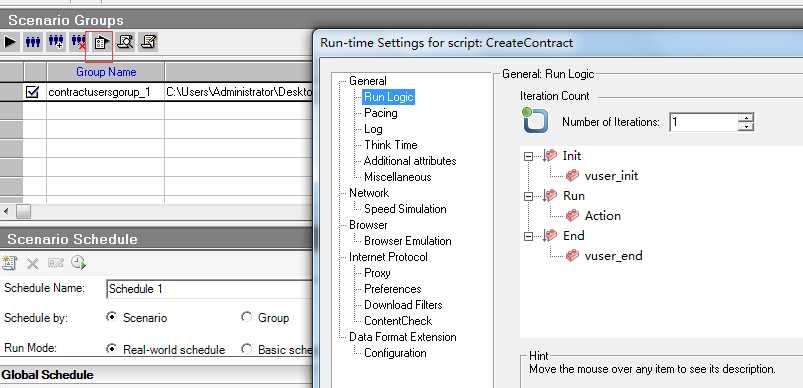The width and height of the screenshot is (803, 388).
Task: Select Run Logic in settings tree
Action: pos(389,97)
